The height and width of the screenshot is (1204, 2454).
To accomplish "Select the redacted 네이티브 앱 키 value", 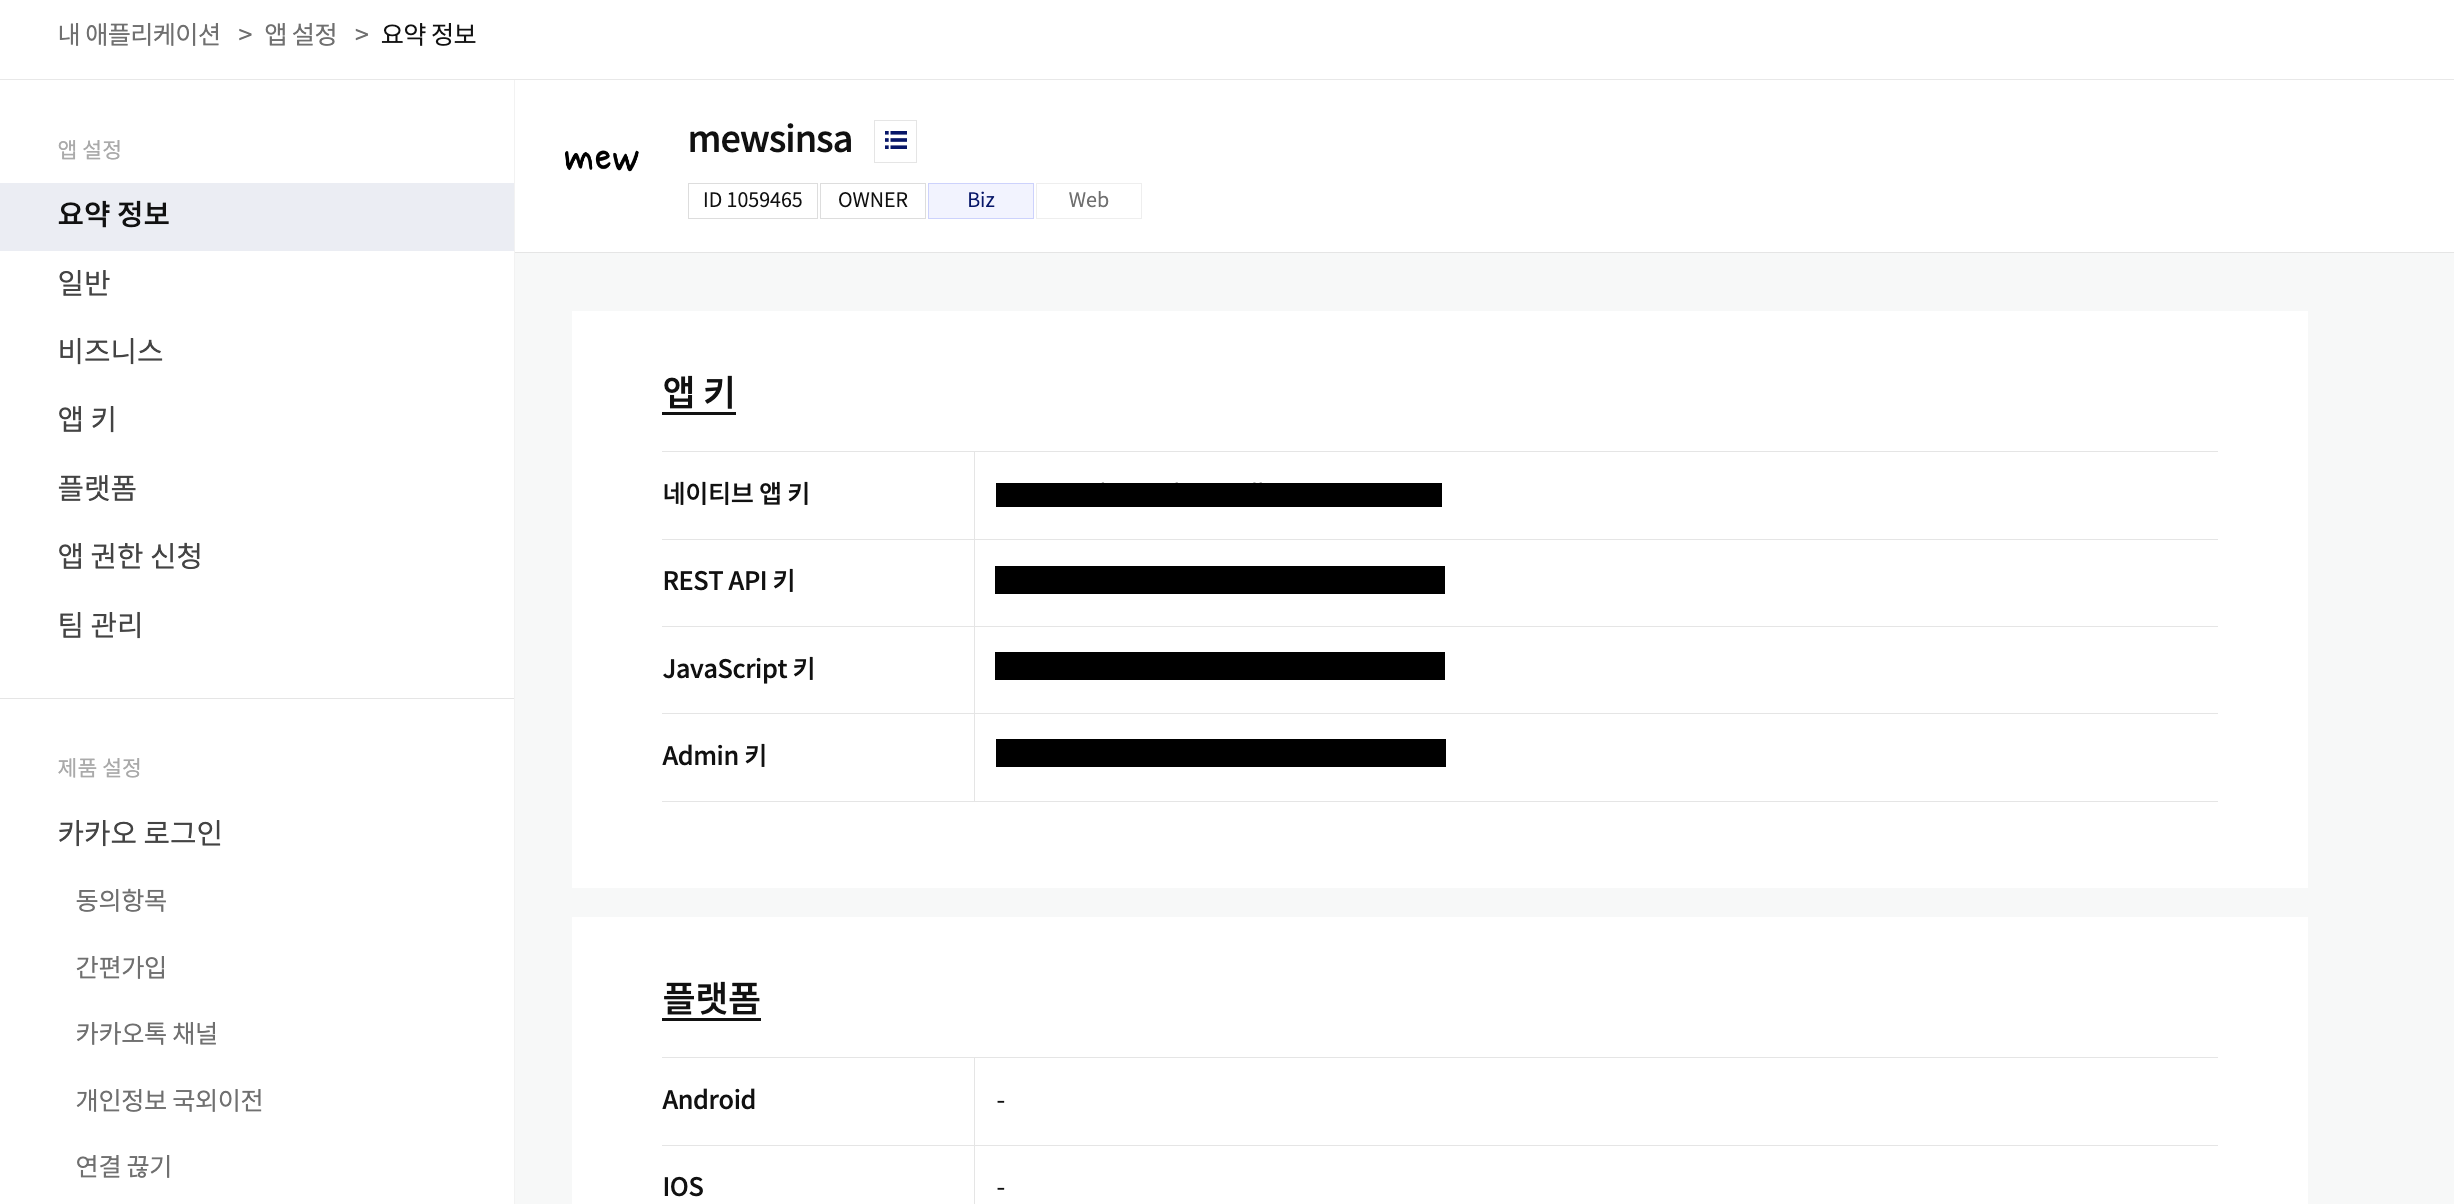I will tap(1219, 495).
